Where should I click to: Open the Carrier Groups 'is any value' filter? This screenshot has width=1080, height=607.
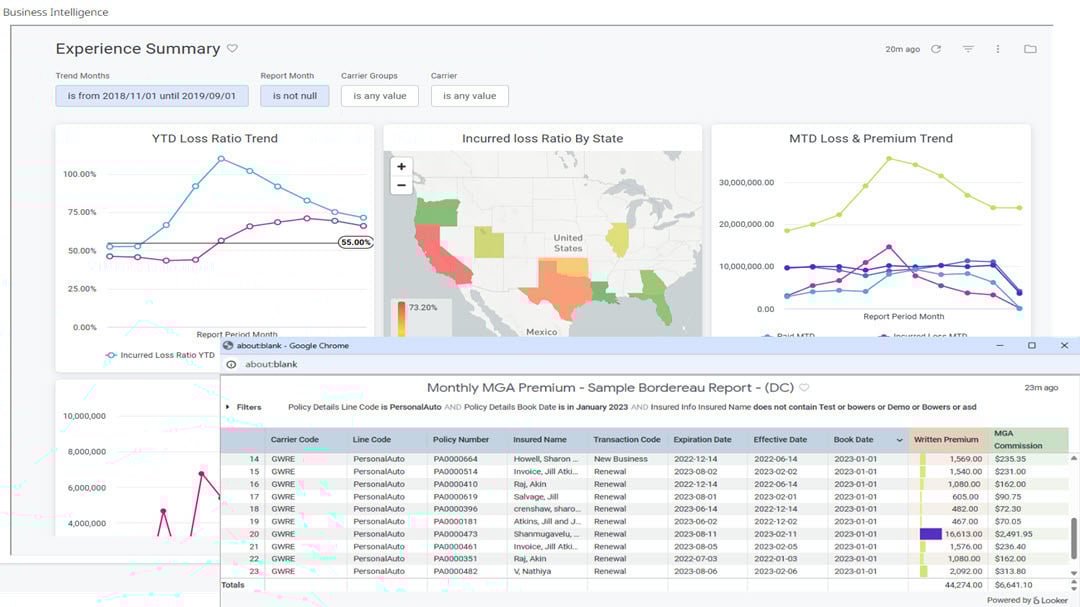381,96
